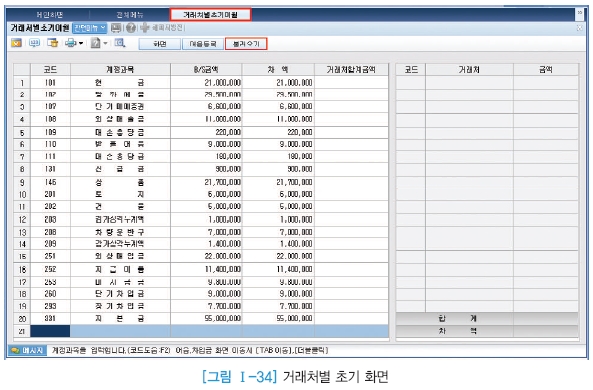Select code 111 대손충당금 row
The width and height of the screenshot is (593, 390).
(201, 157)
